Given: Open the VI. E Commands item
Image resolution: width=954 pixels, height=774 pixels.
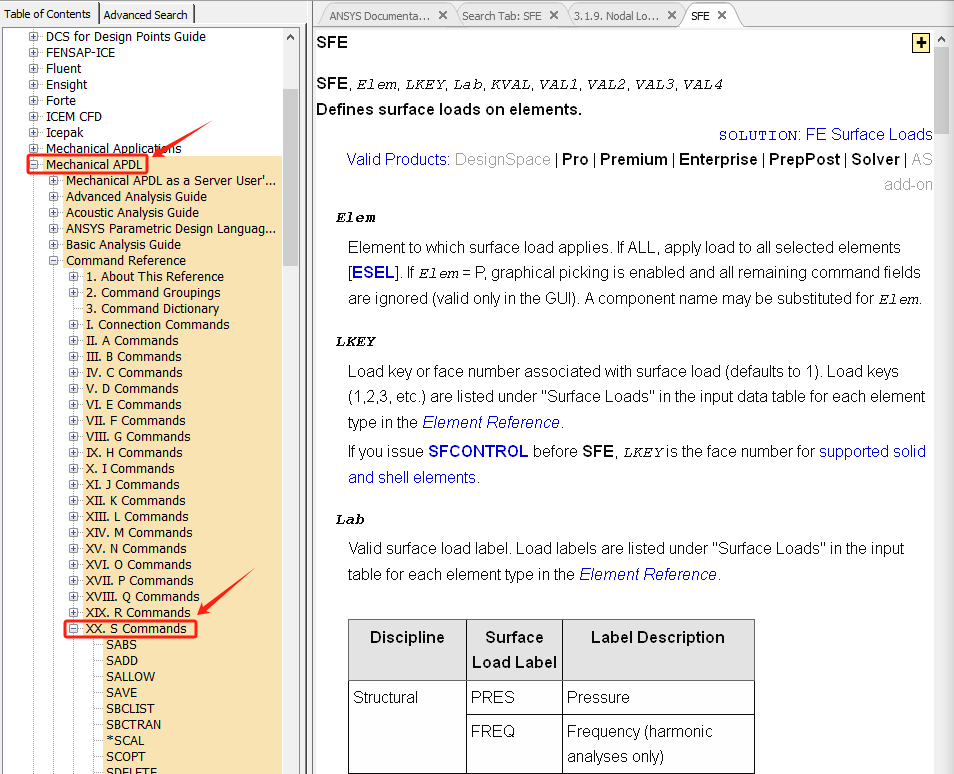Looking at the screenshot, I should tap(133, 405).
